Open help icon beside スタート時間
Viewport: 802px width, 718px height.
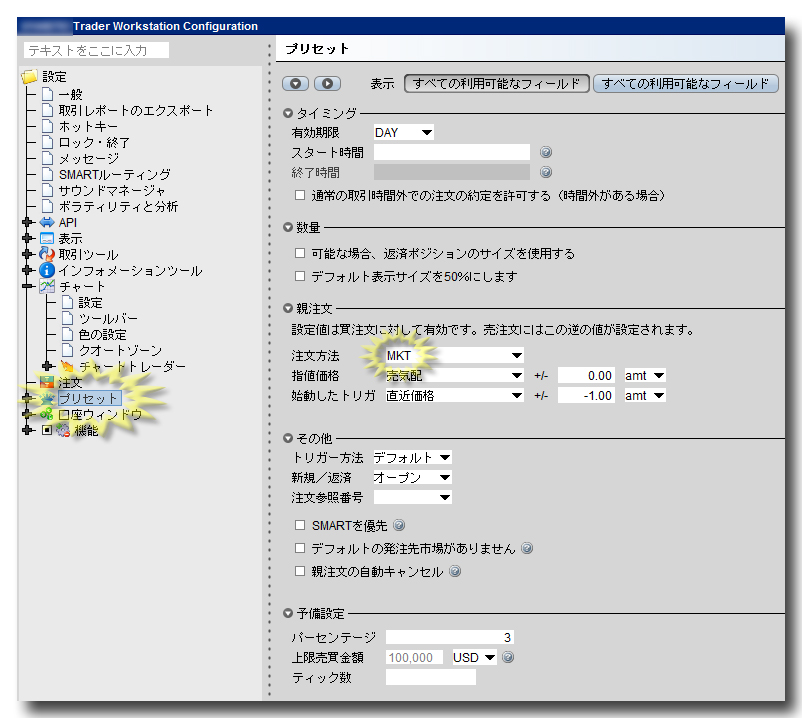tap(546, 152)
